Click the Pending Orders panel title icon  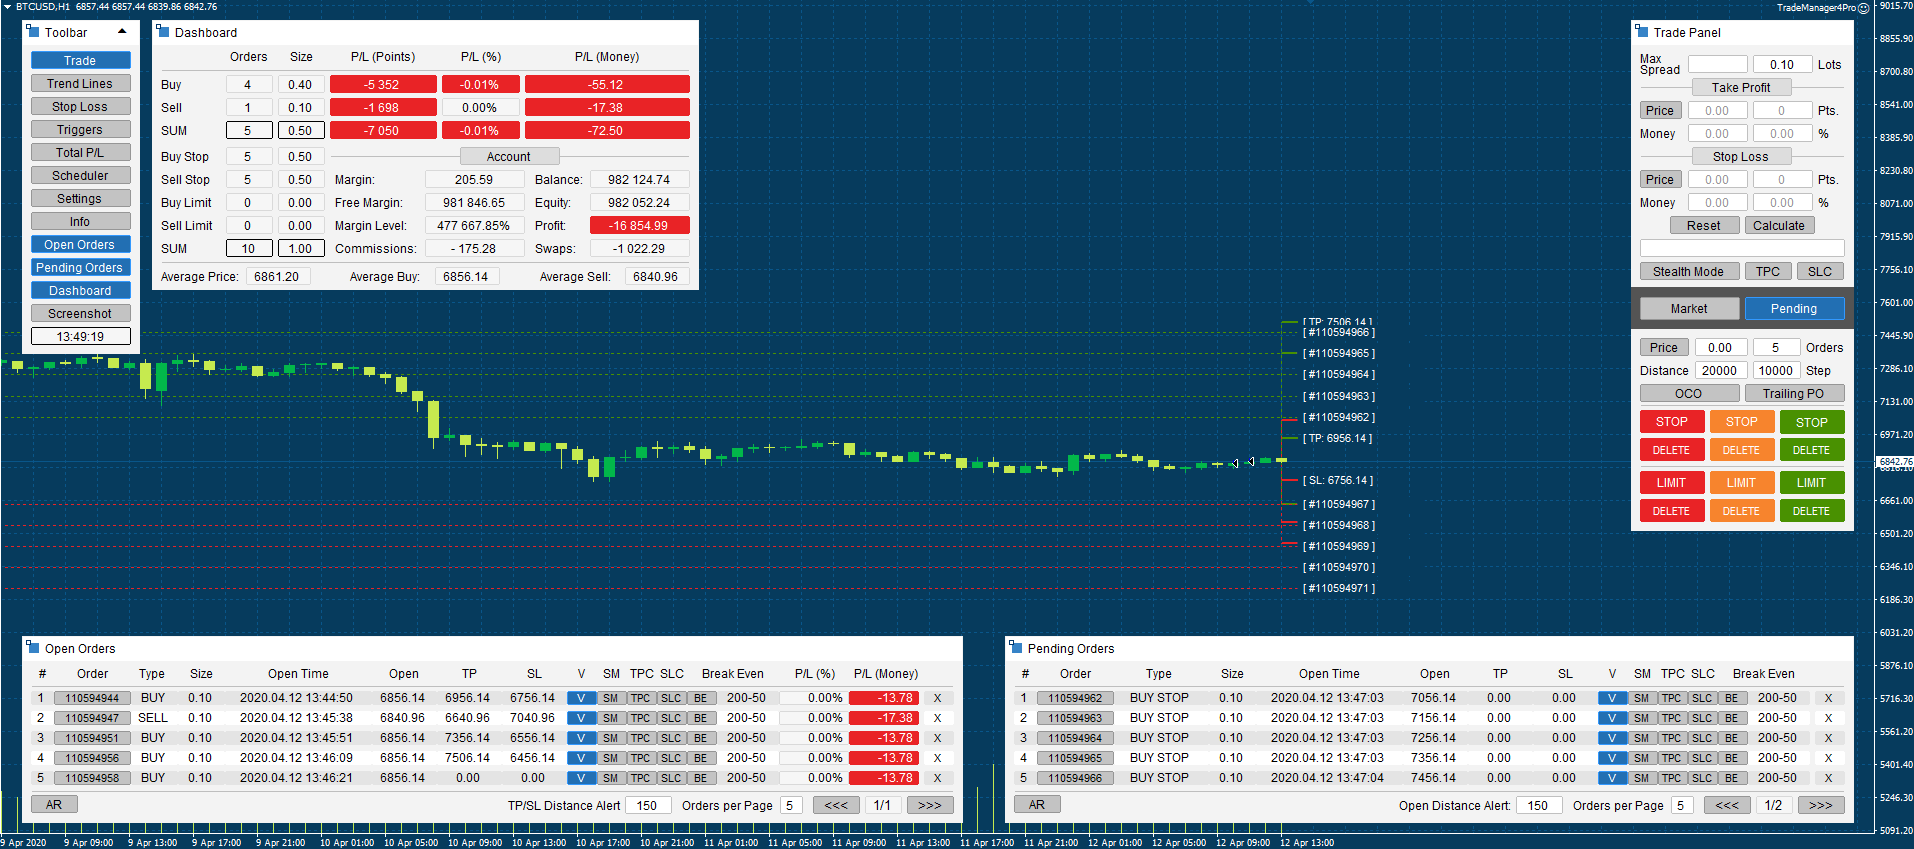[1016, 648]
